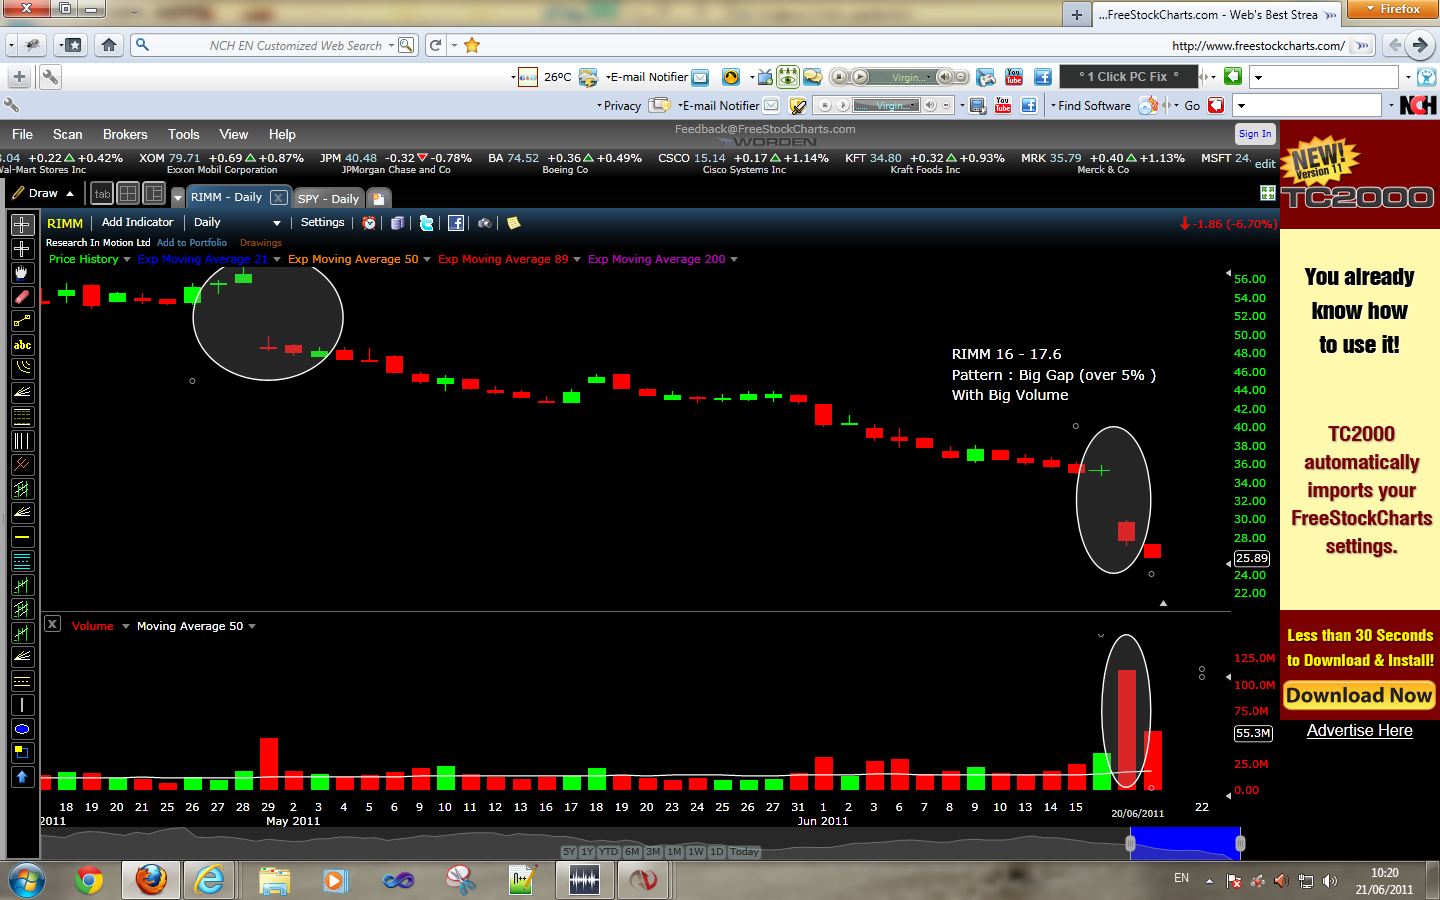Click the blue timeline range bar

(1185, 843)
